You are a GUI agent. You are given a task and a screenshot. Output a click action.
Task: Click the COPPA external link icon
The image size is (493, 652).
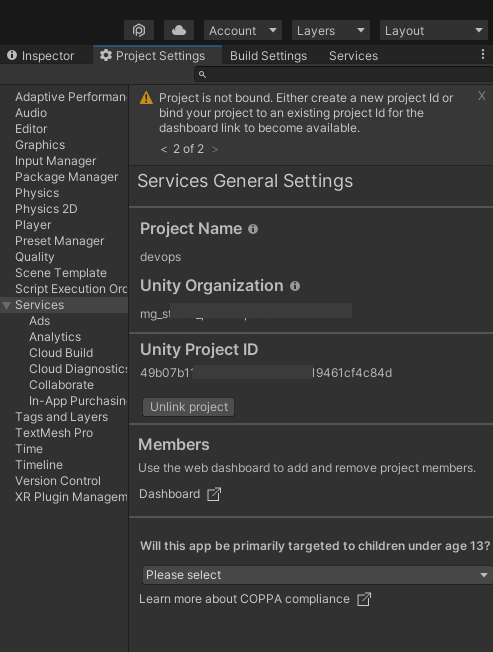pyautogui.click(x=364, y=599)
